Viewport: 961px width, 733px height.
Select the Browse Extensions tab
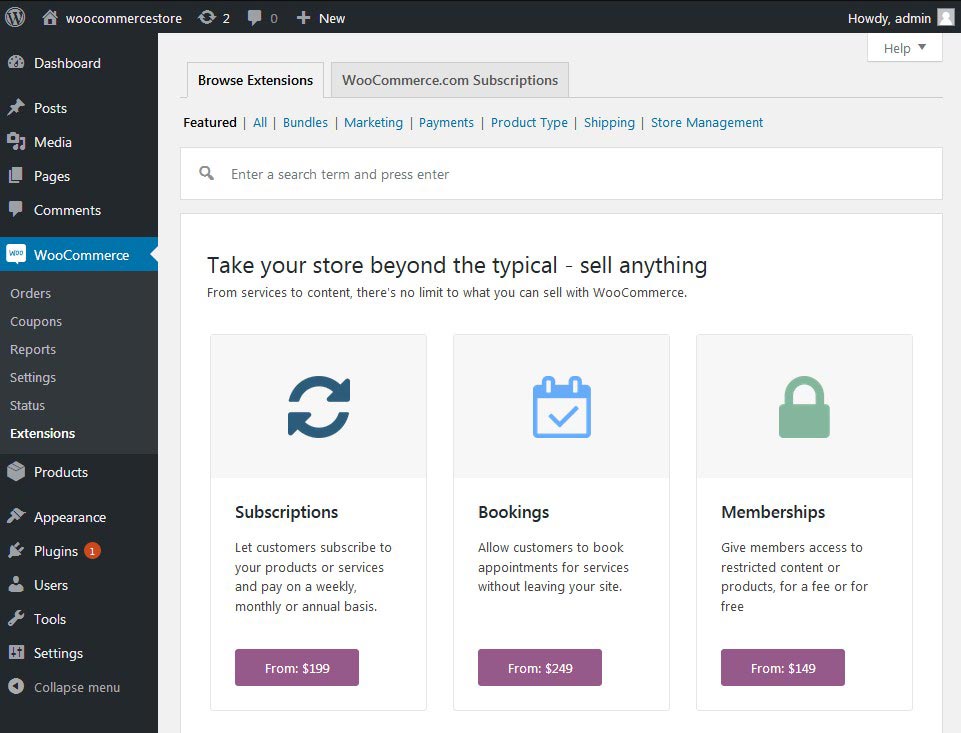254,79
